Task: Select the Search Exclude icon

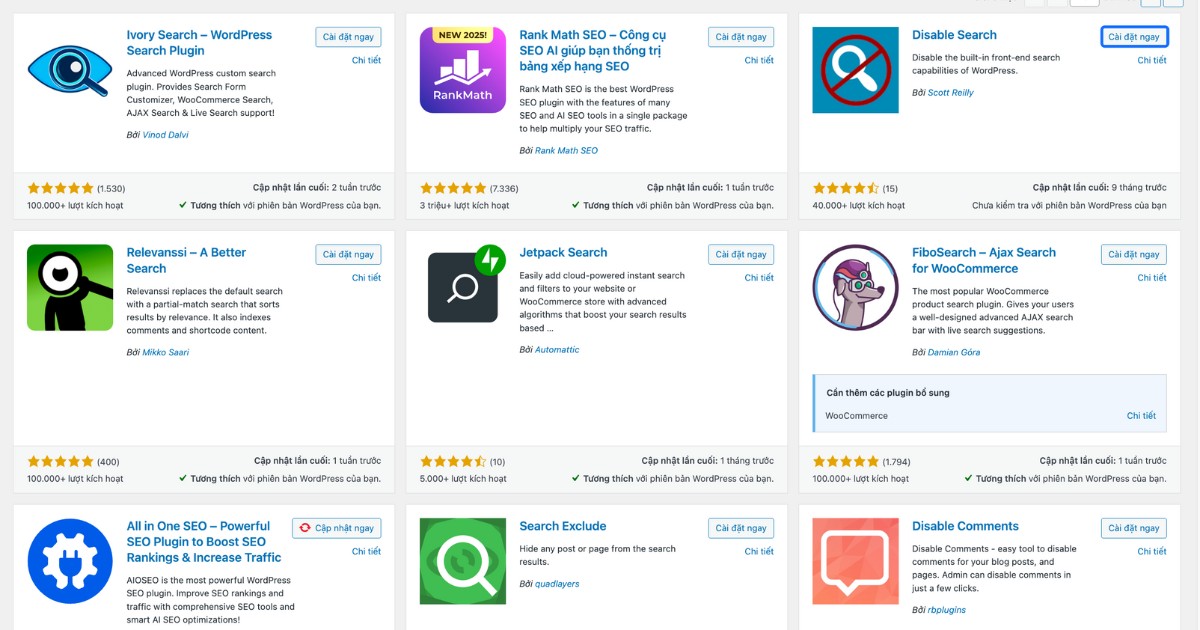Action: pos(462,561)
